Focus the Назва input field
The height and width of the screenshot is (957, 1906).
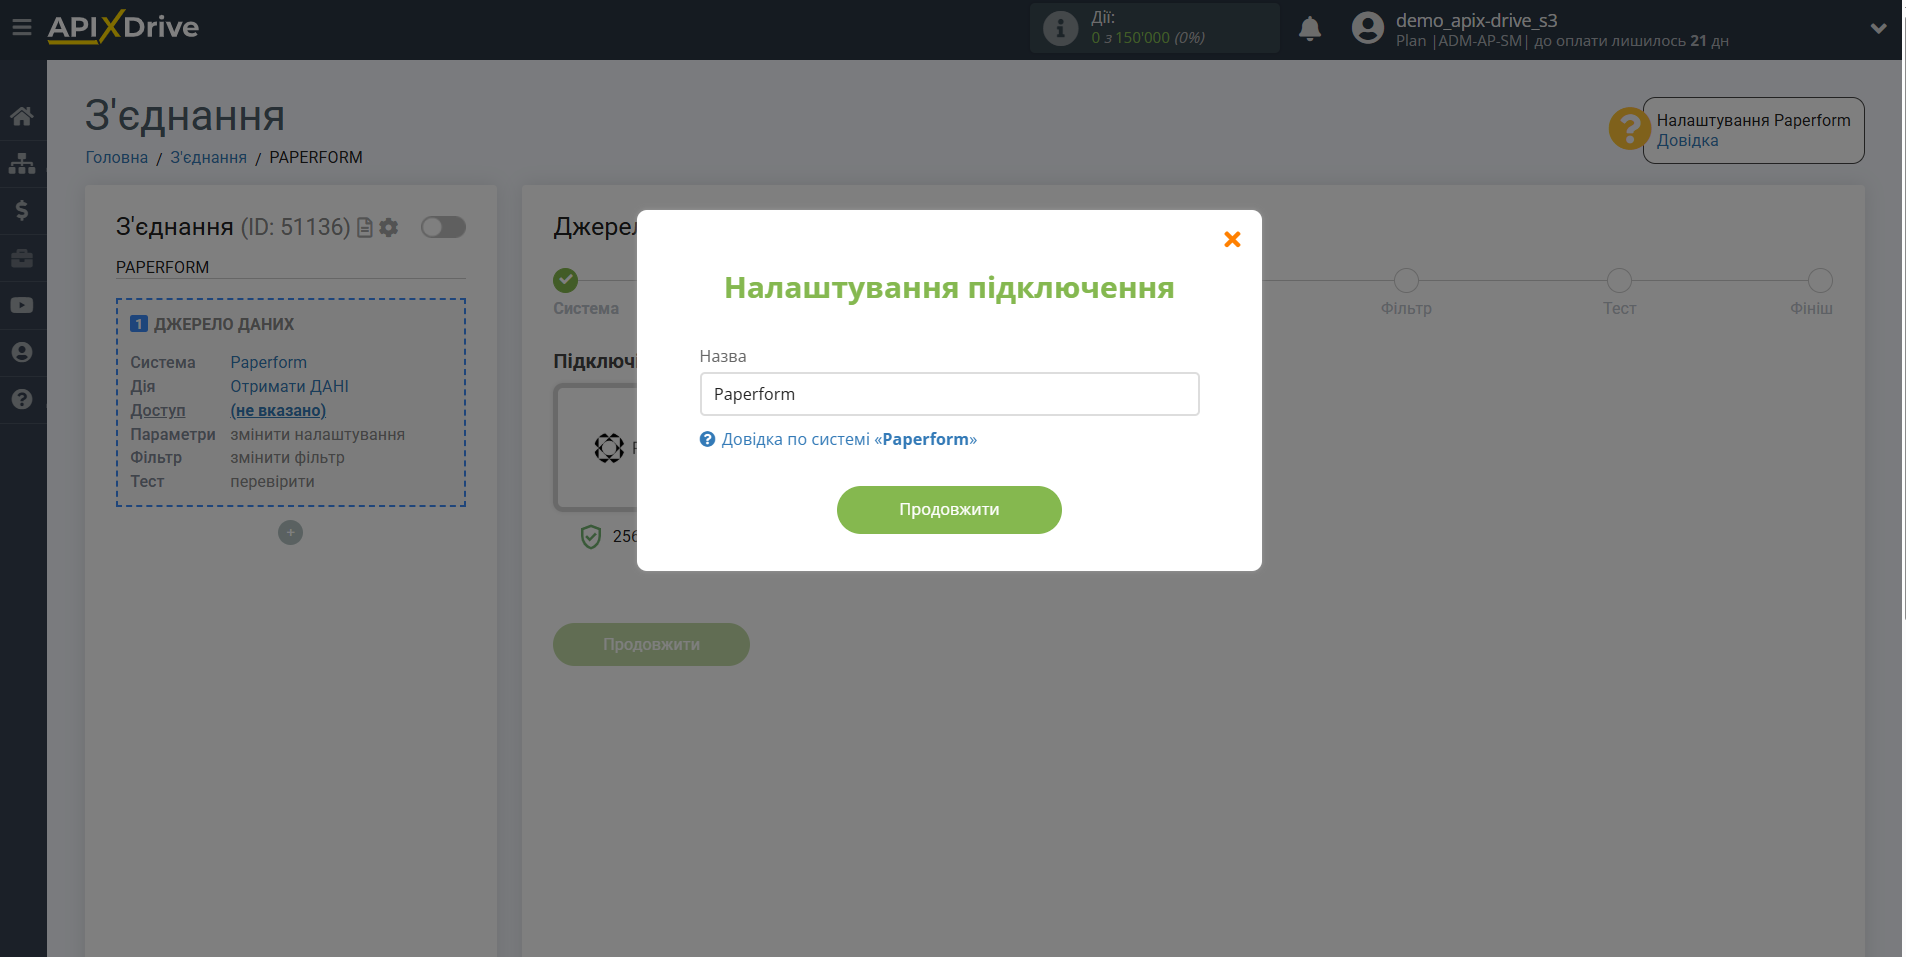(949, 394)
